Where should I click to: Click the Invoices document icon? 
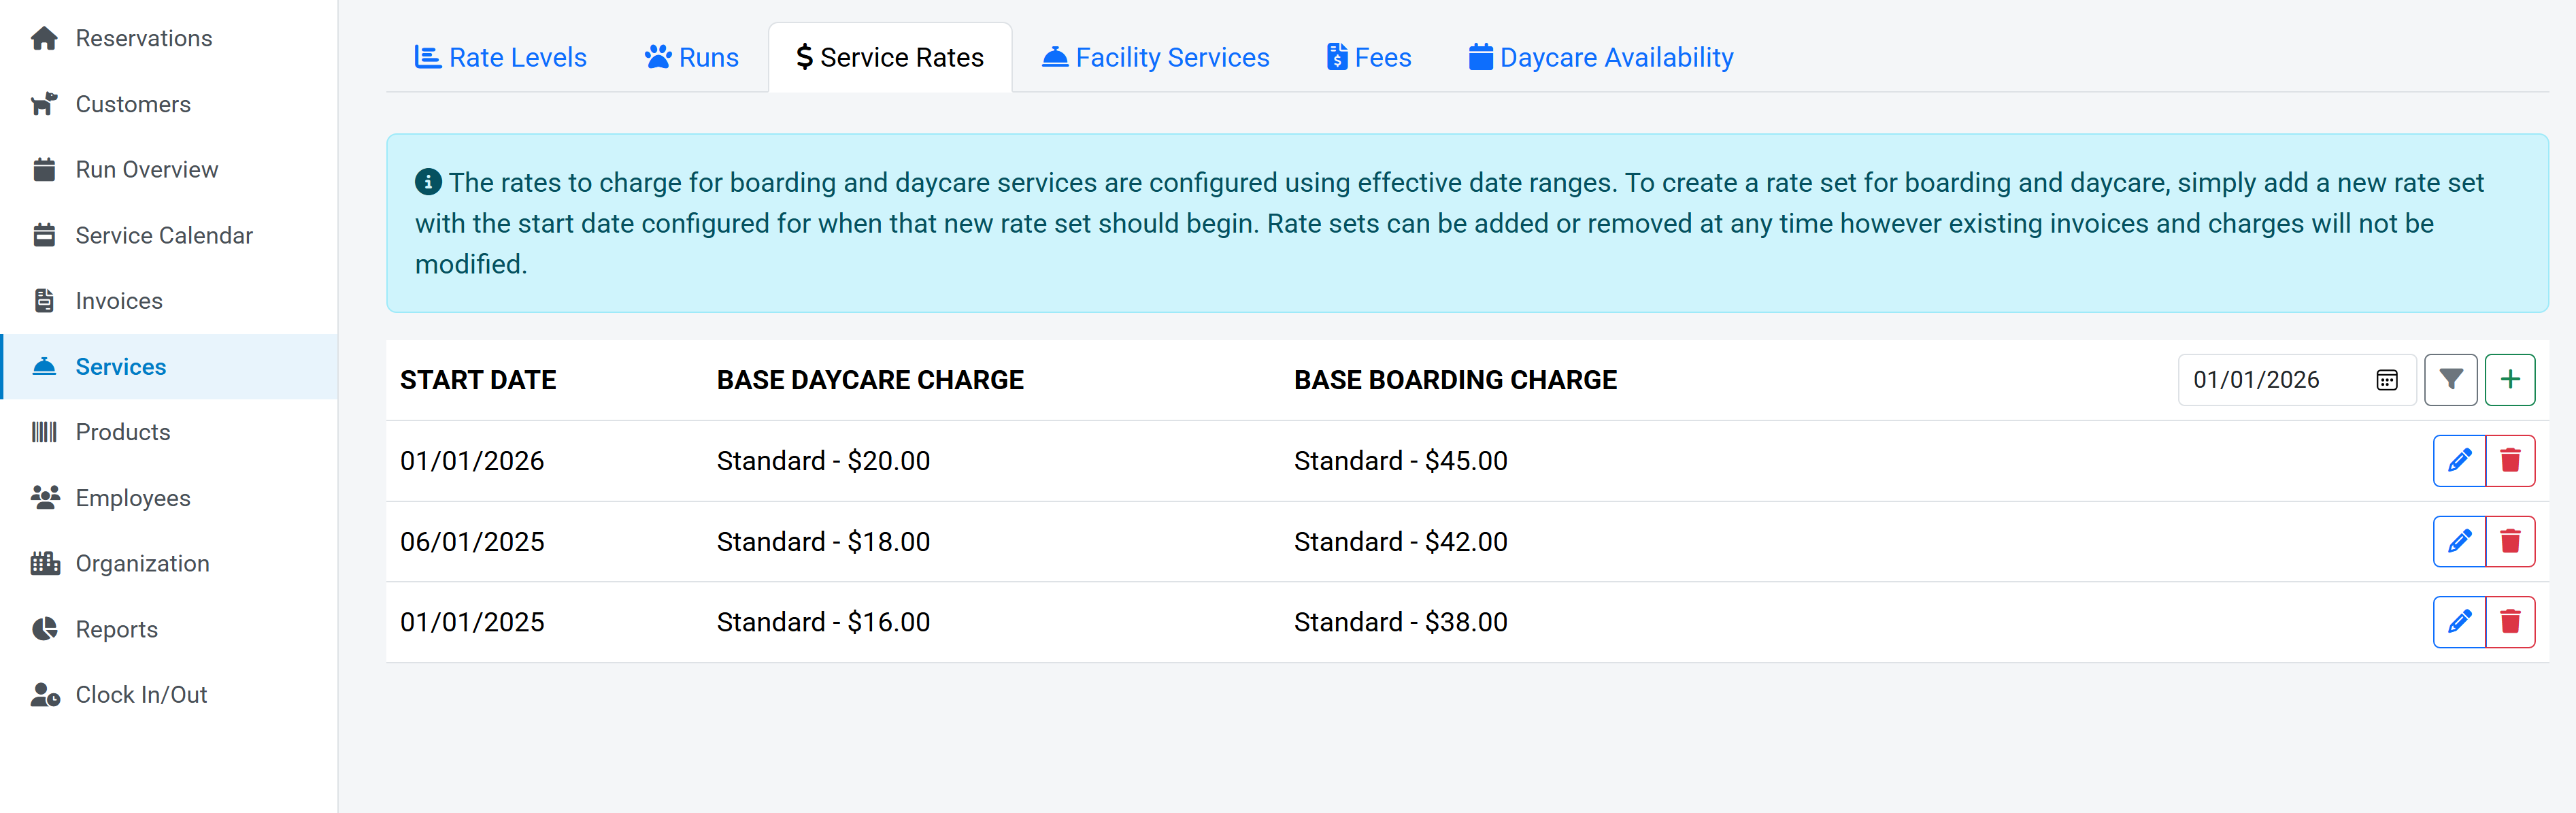44,301
